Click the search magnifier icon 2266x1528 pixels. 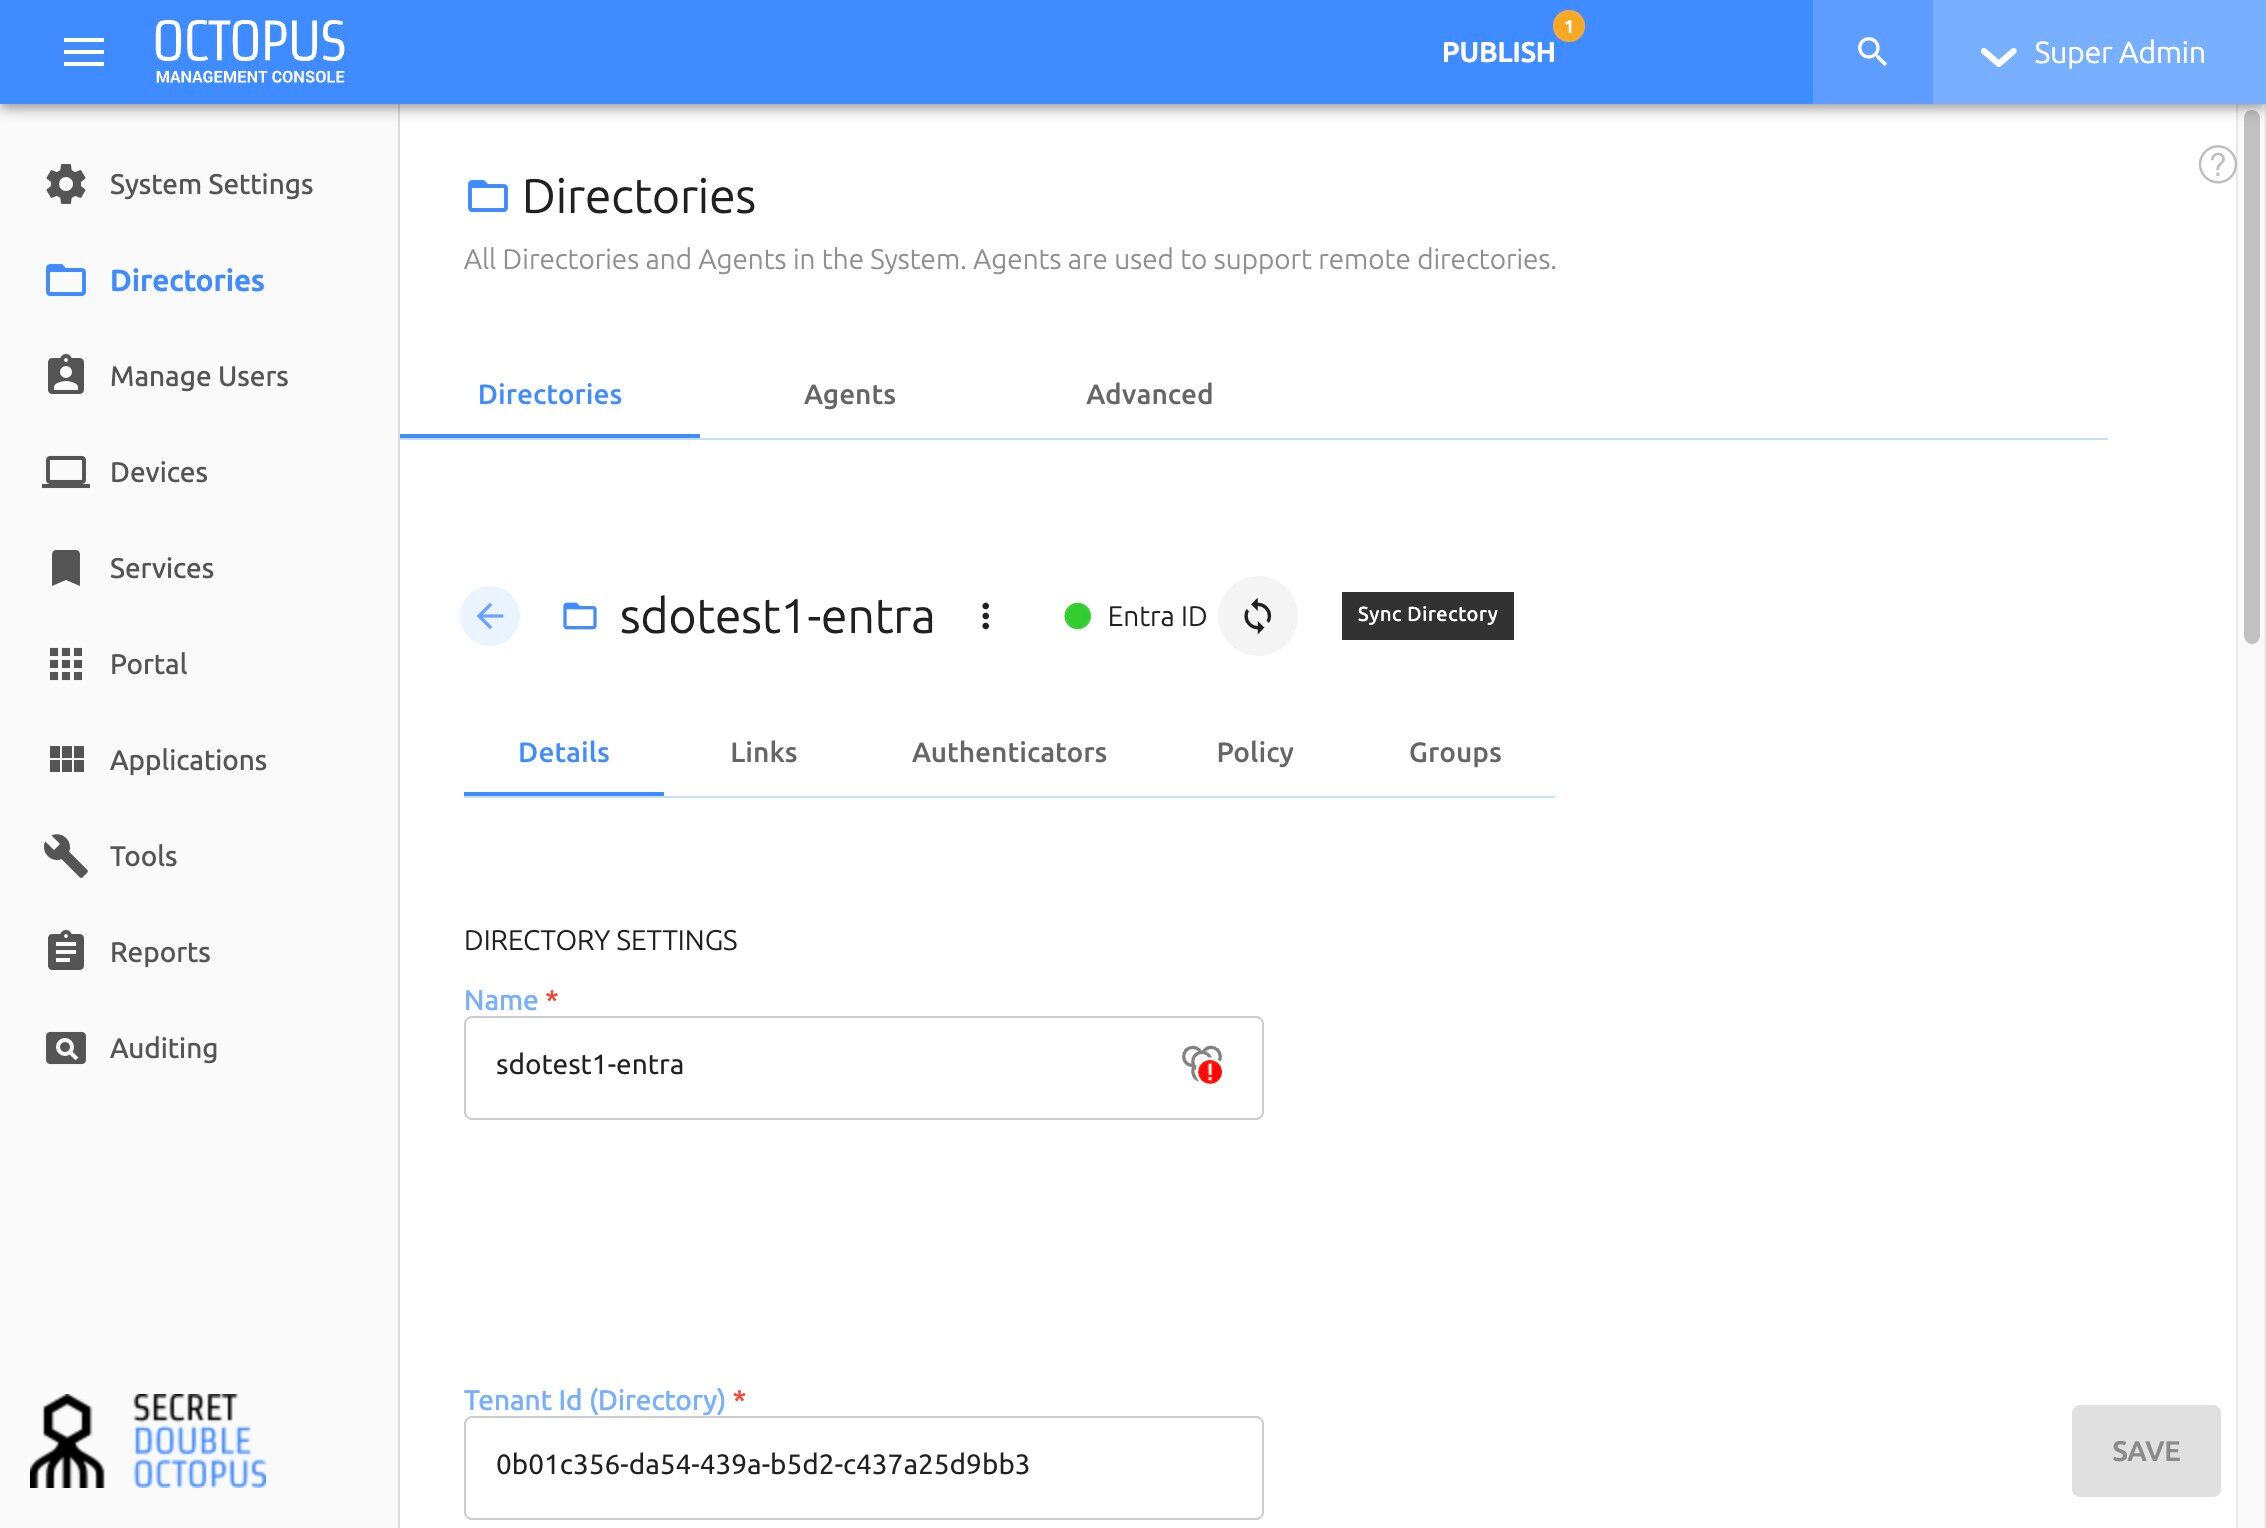[x=1872, y=52]
